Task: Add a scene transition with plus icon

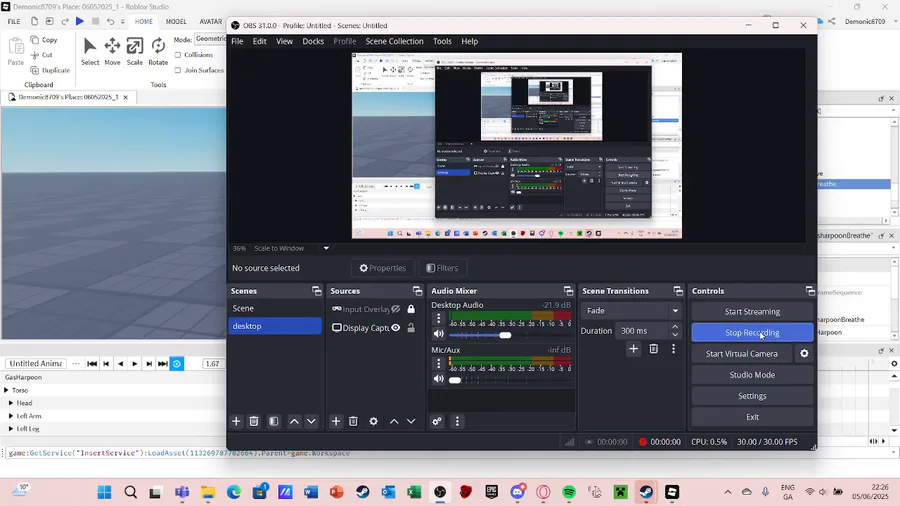Action: pos(633,348)
